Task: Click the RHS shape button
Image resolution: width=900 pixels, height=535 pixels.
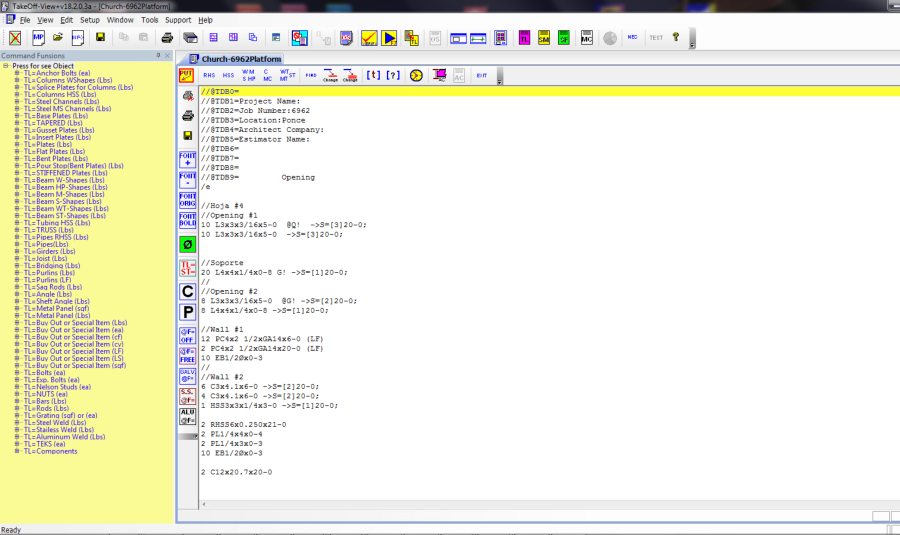Action: click(x=209, y=75)
